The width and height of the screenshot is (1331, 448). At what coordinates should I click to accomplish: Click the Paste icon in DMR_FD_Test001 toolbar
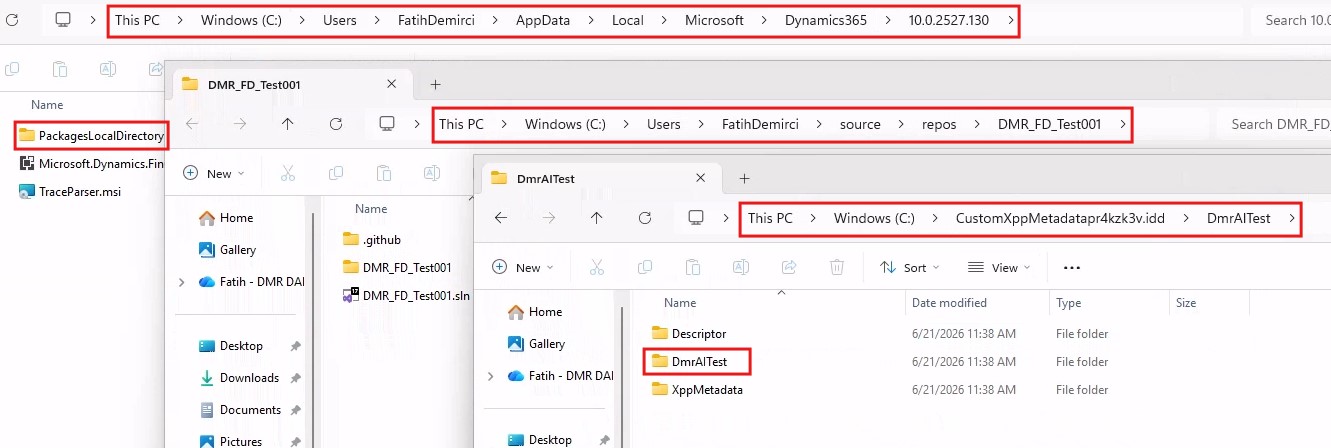tap(384, 173)
